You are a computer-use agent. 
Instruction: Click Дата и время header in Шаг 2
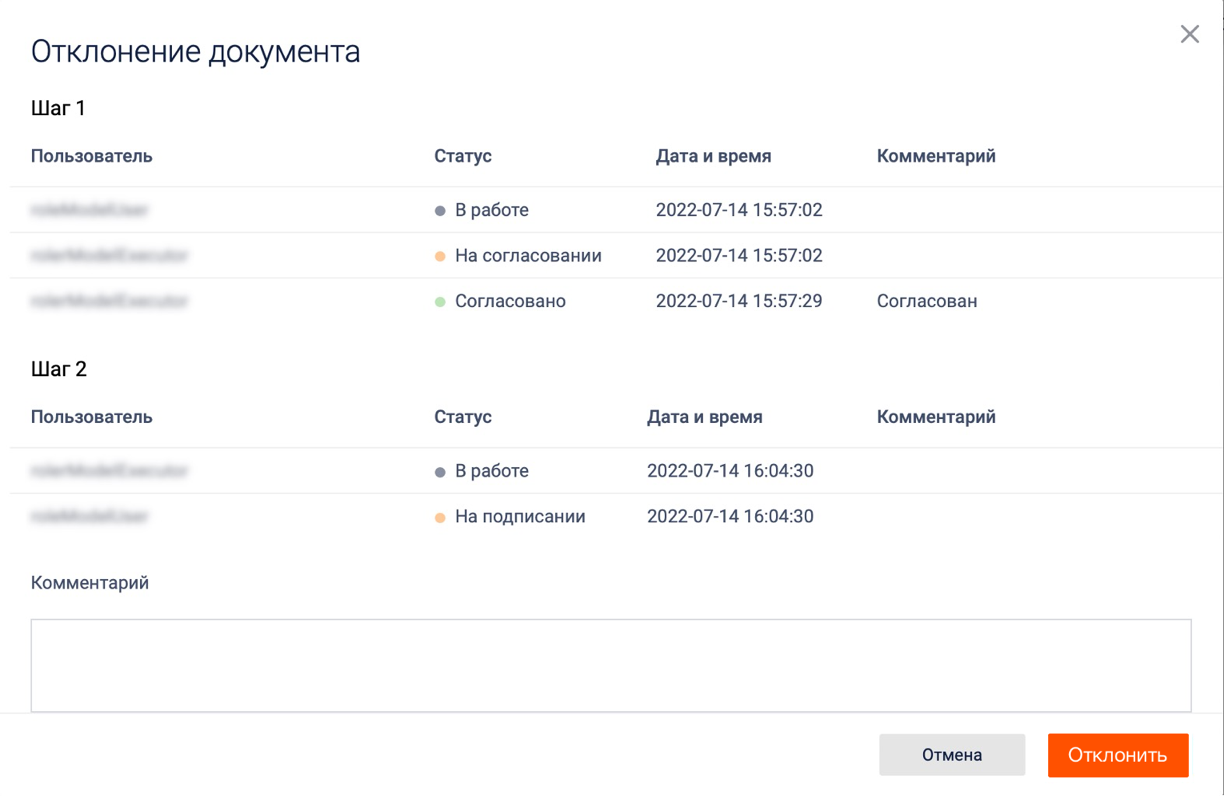(704, 417)
